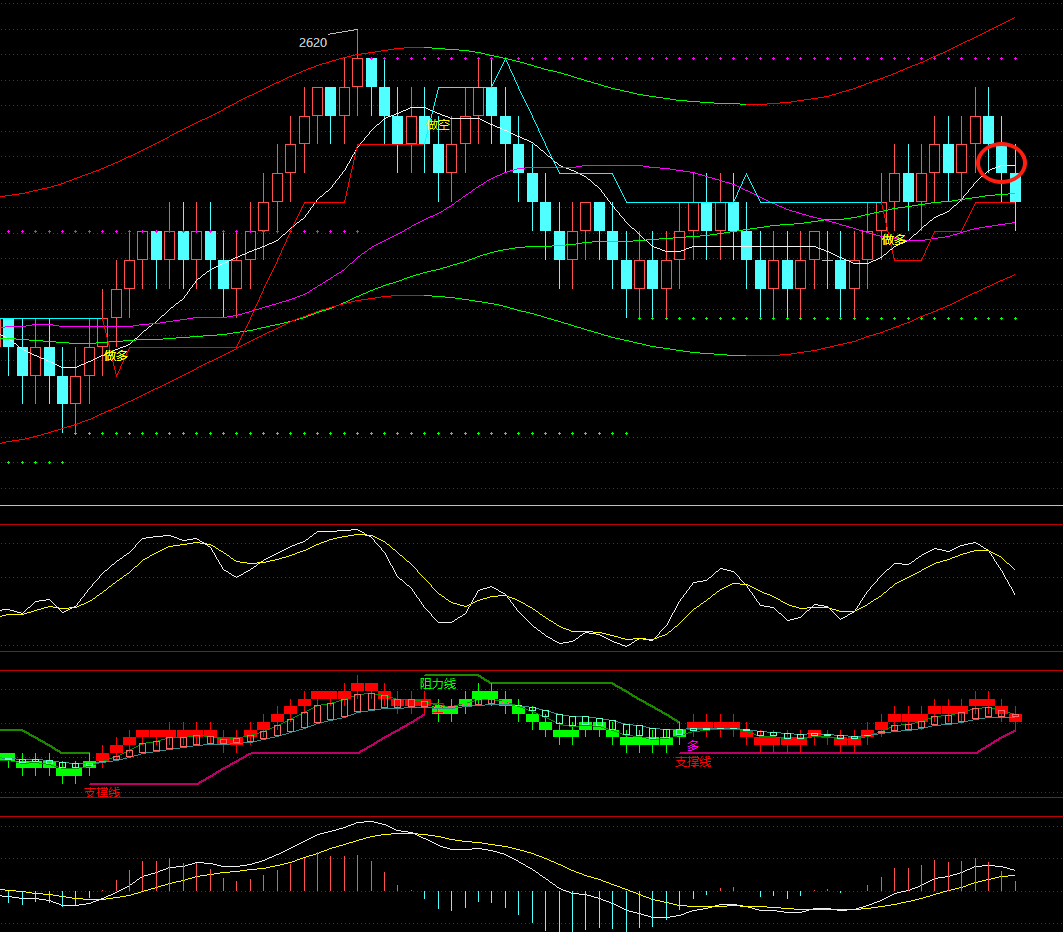Click the latest 做多 signal label
Viewport: 1063px width, 932px height.
894,239
